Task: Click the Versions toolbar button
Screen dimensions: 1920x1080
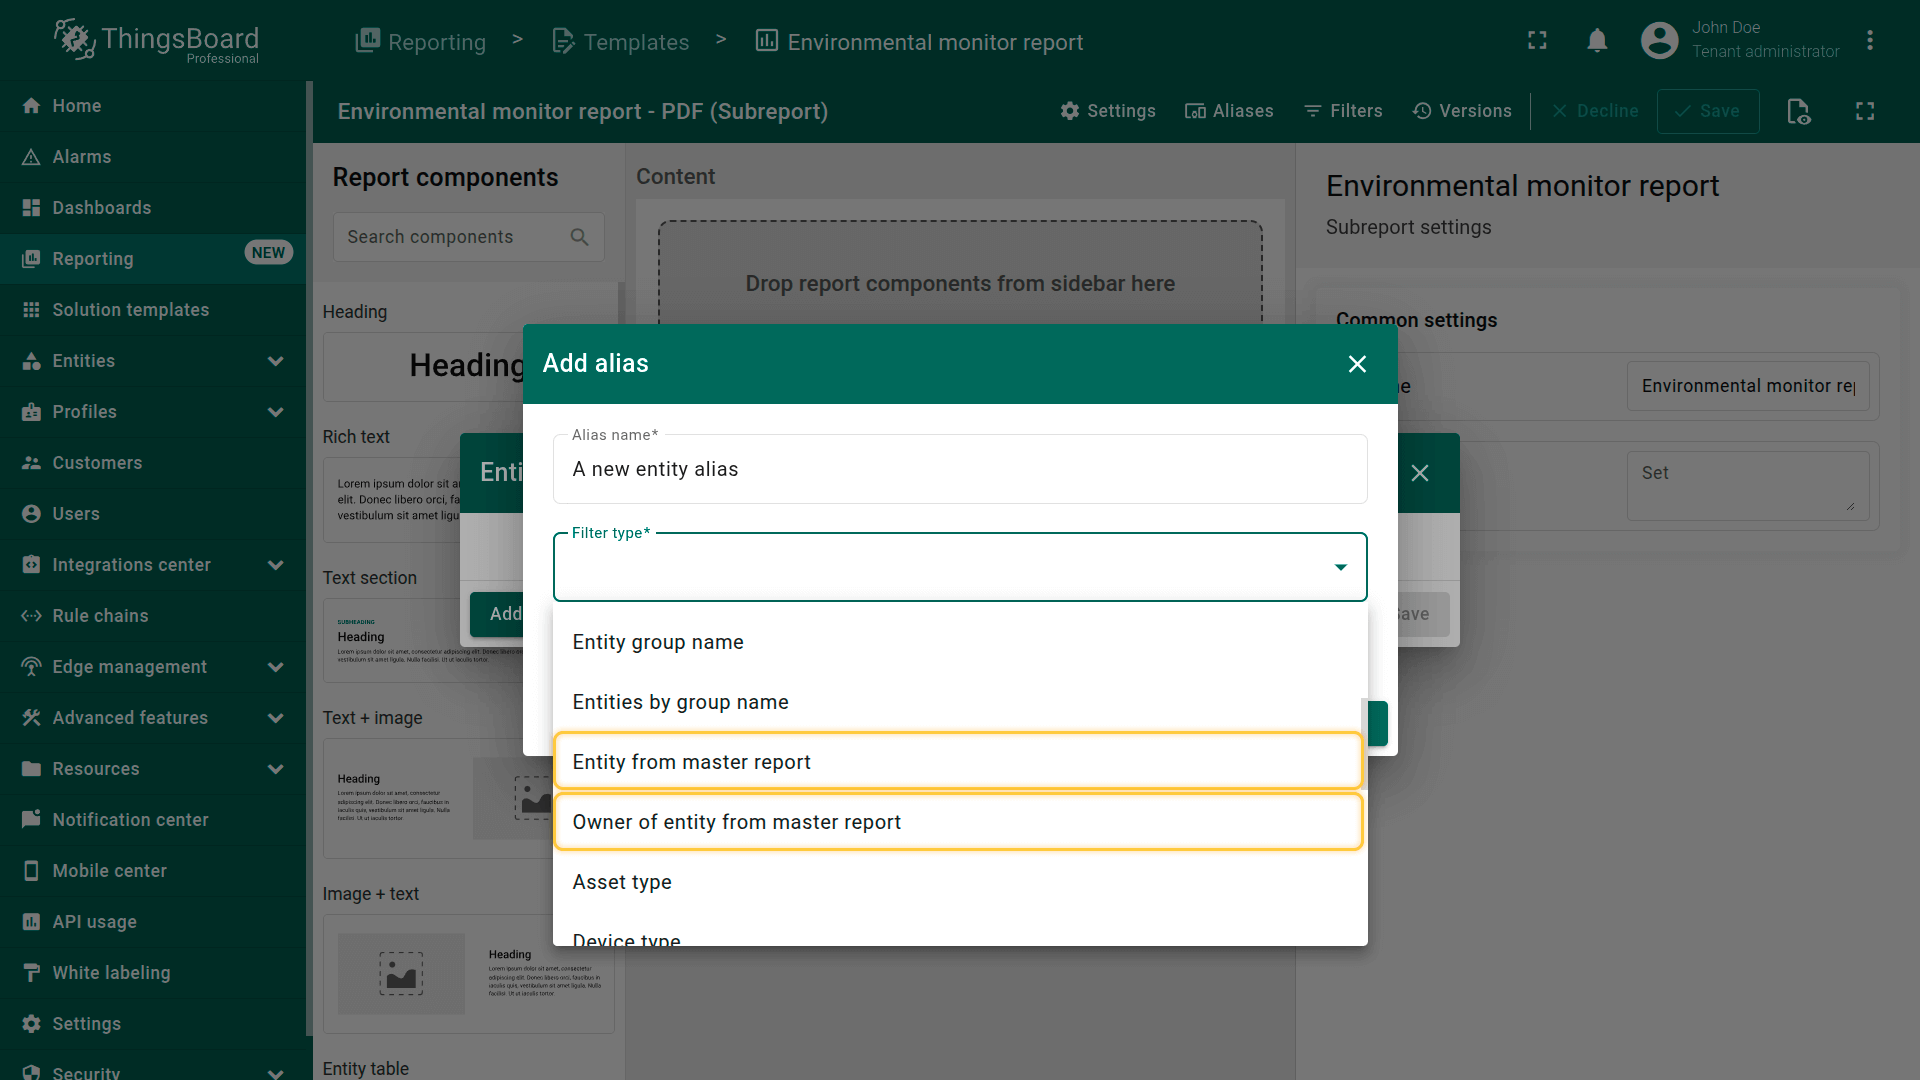Action: (1462, 111)
